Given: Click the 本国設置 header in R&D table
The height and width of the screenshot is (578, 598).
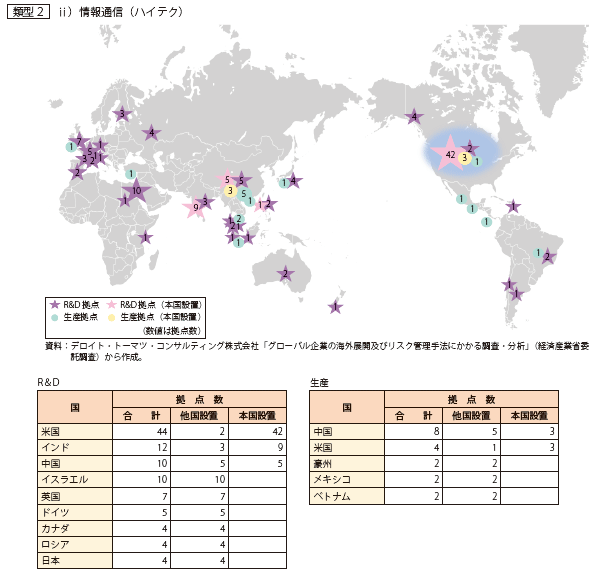Looking at the screenshot, I should point(257,416).
